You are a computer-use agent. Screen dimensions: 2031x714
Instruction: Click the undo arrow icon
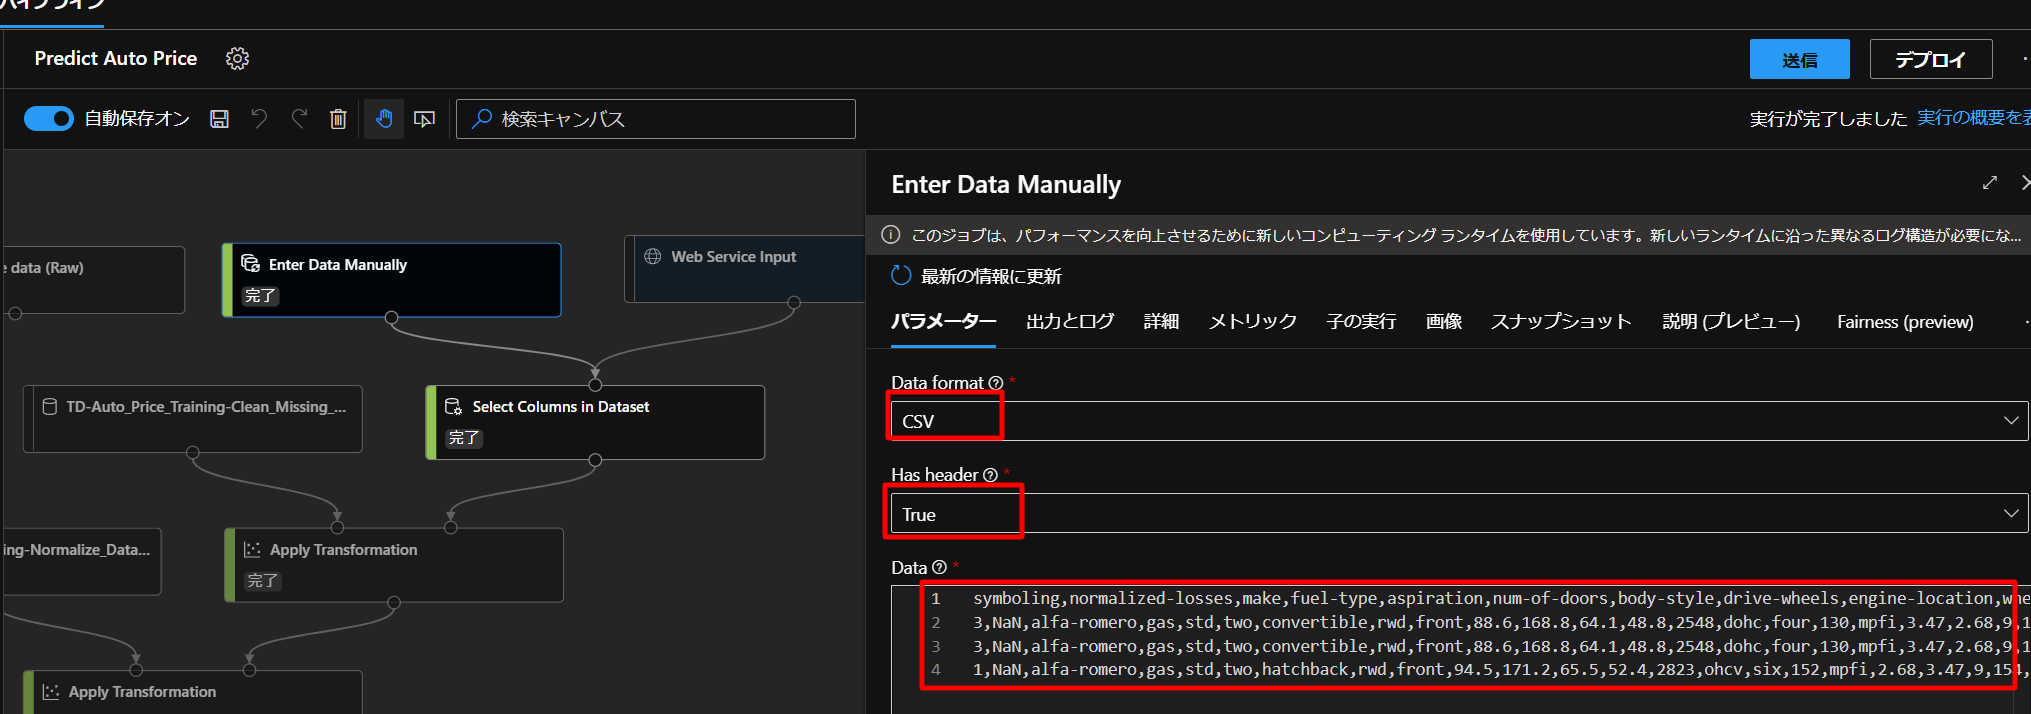[x=259, y=119]
